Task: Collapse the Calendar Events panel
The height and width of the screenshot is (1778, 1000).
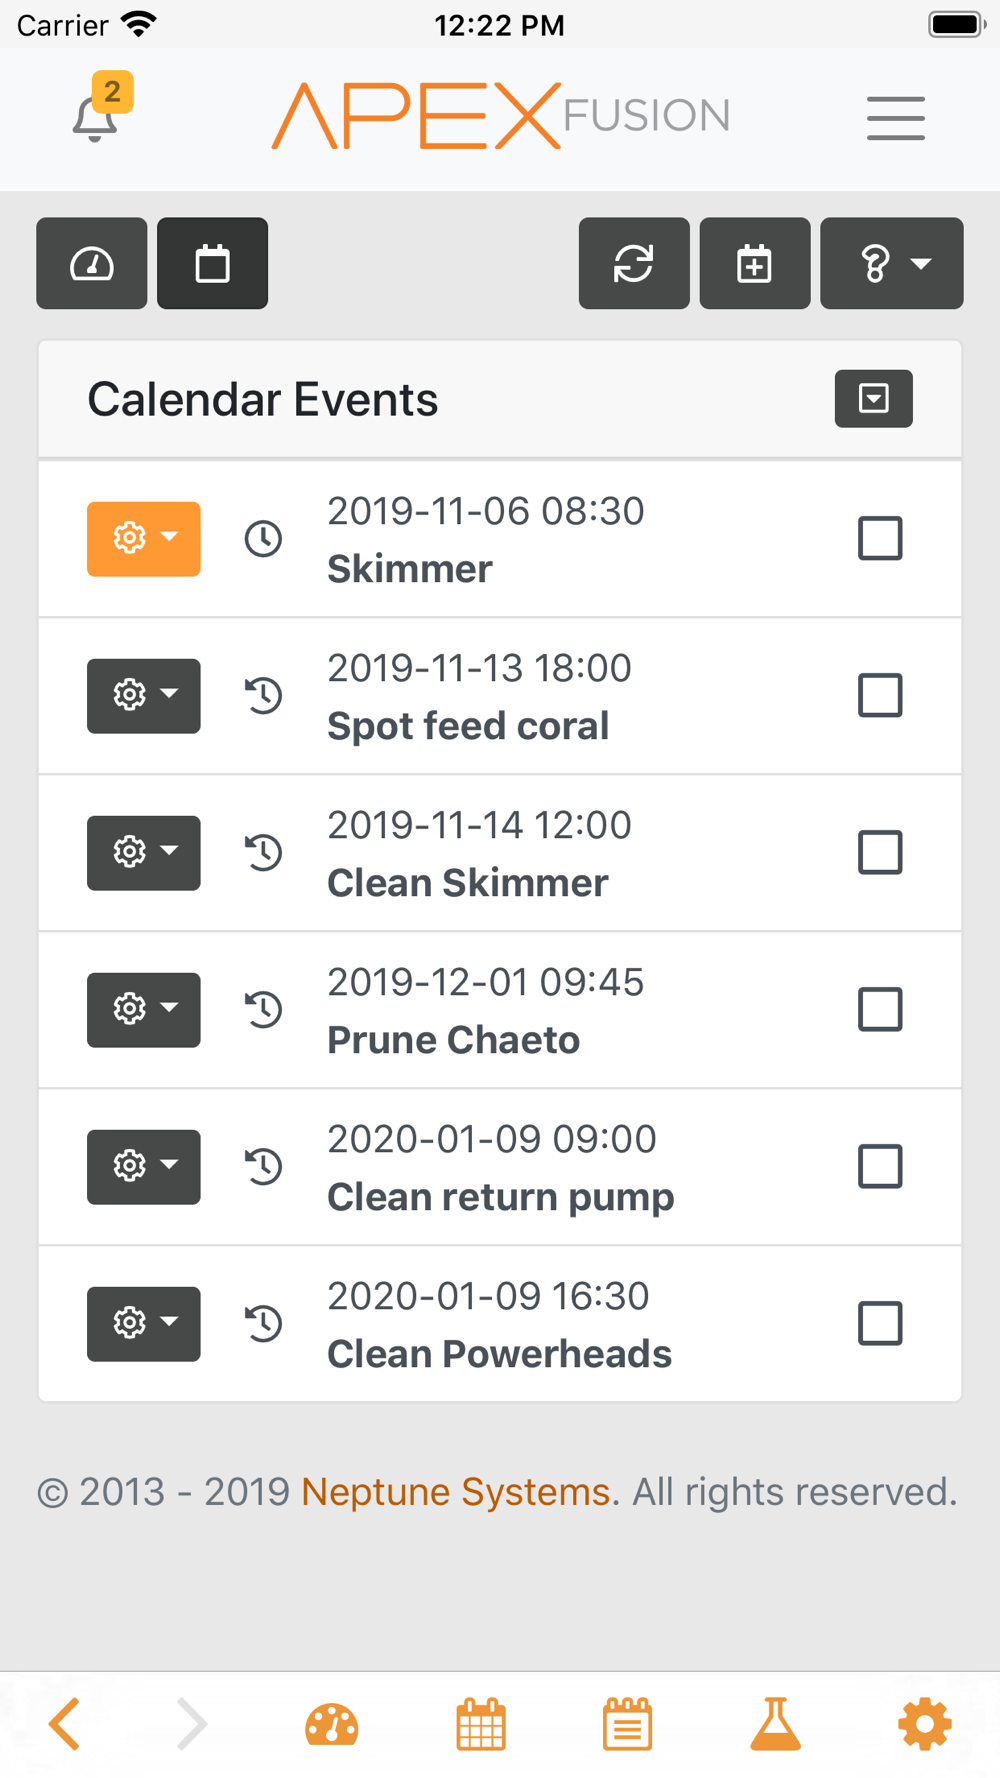Action: point(874,398)
